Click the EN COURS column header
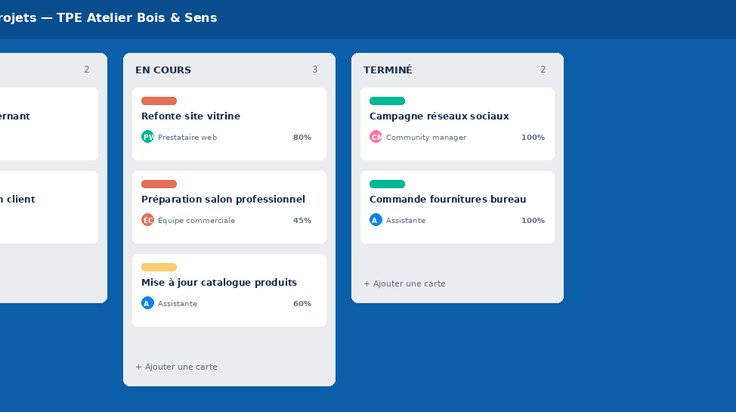Image resolution: width=736 pixels, height=412 pixels. (163, 70)
